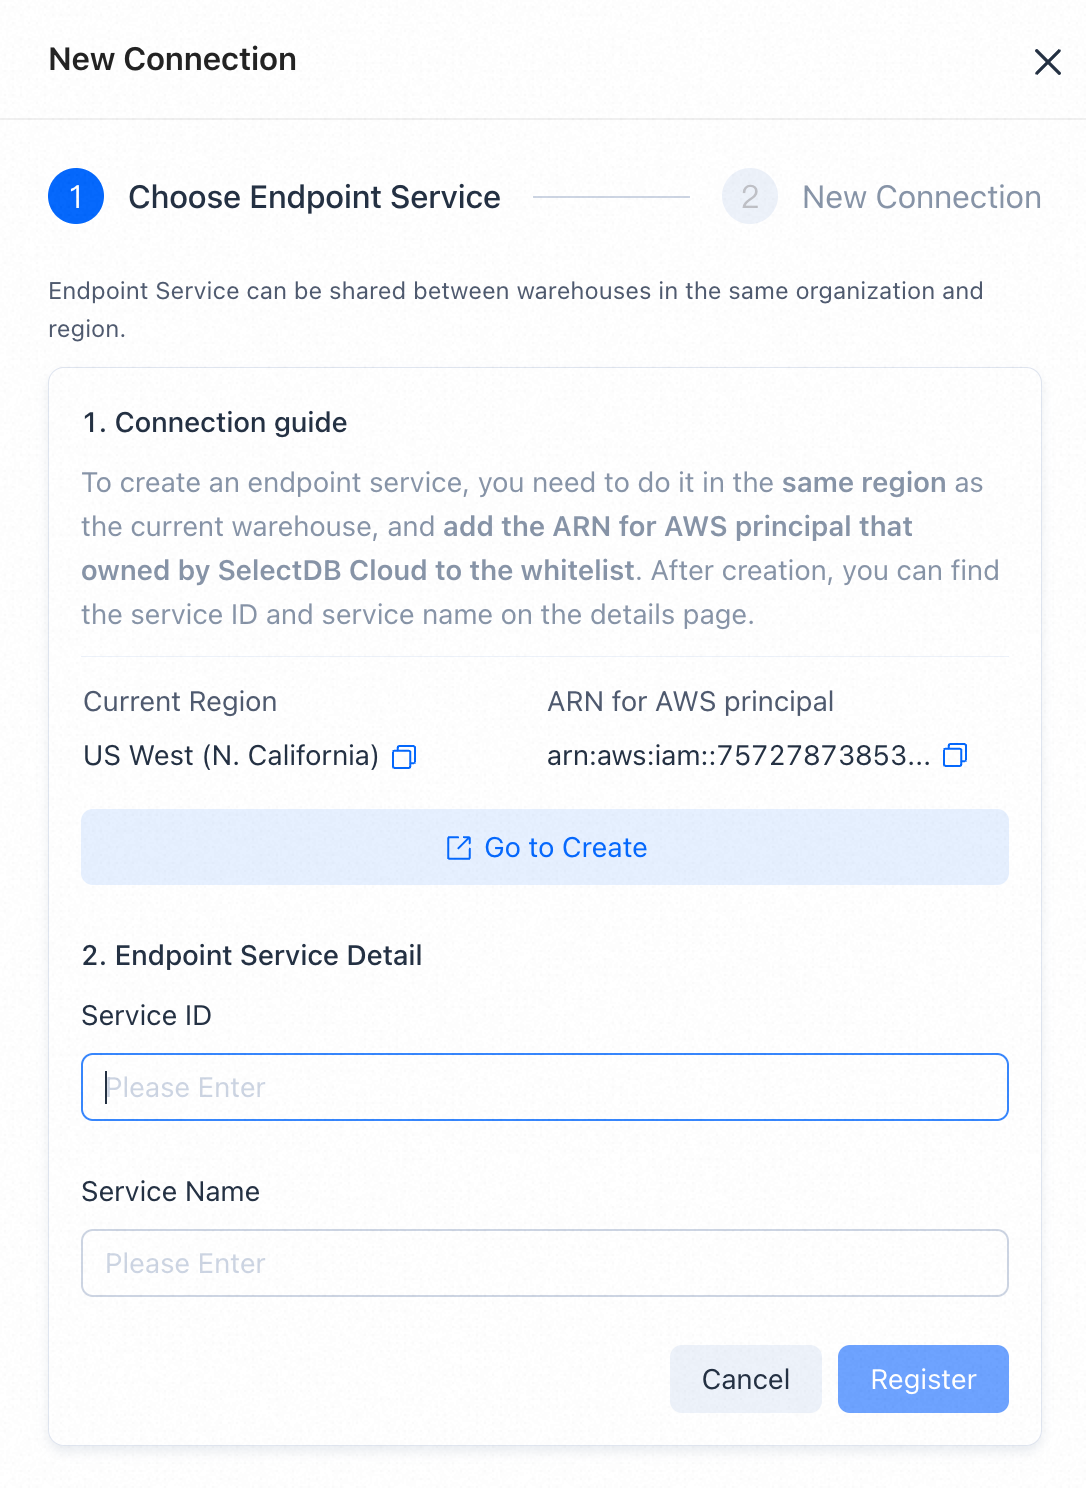Screen dimensions: 1086x1488
Task: Switch to the Choose Endpoint Service step label
Action: (x=314, y=197)
